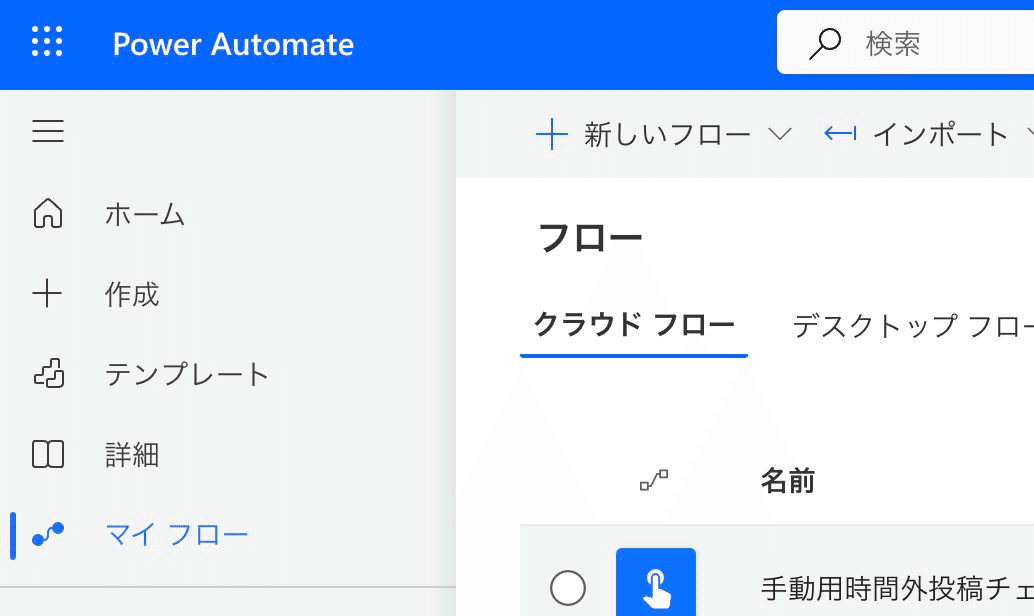The width and height of the screenshot is (1034, 616).
Task: Click the manual trigger touch icon
Action: [x=655, y=582]
